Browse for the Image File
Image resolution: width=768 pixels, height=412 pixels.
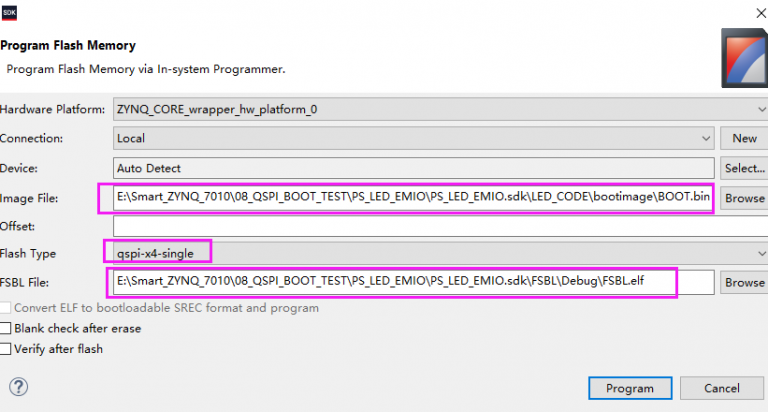pyautogui.click(x=744, y=198)
